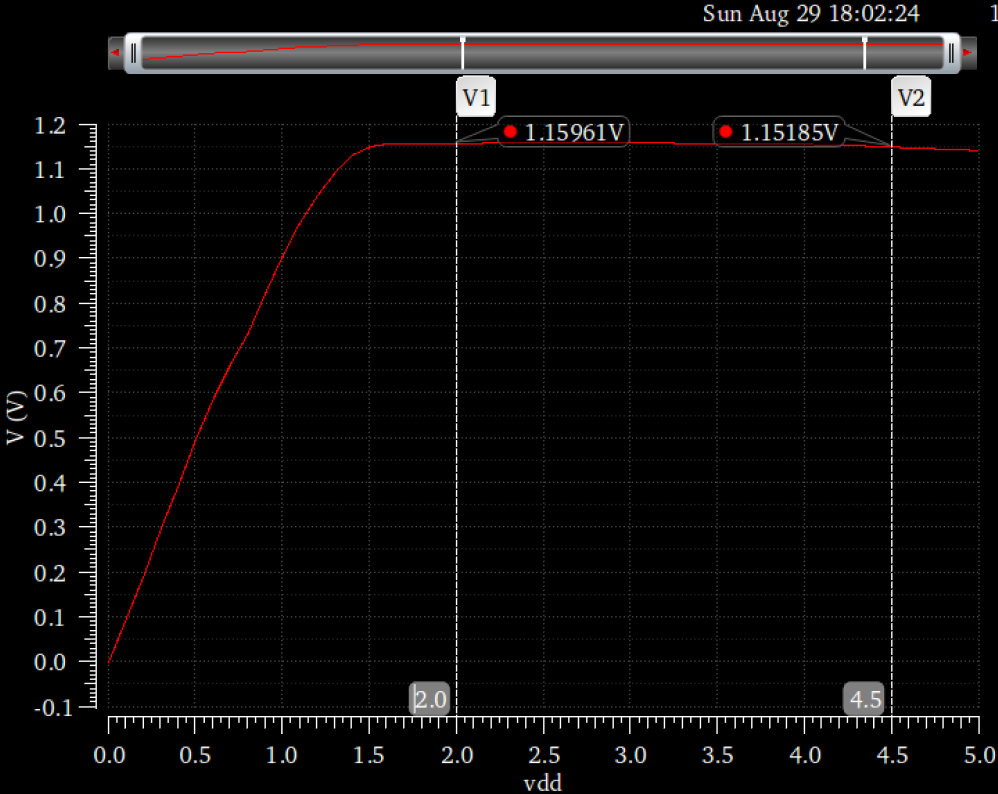
Task: Click the 0.5 tick label on the y-axis
Action: [50, 438]
